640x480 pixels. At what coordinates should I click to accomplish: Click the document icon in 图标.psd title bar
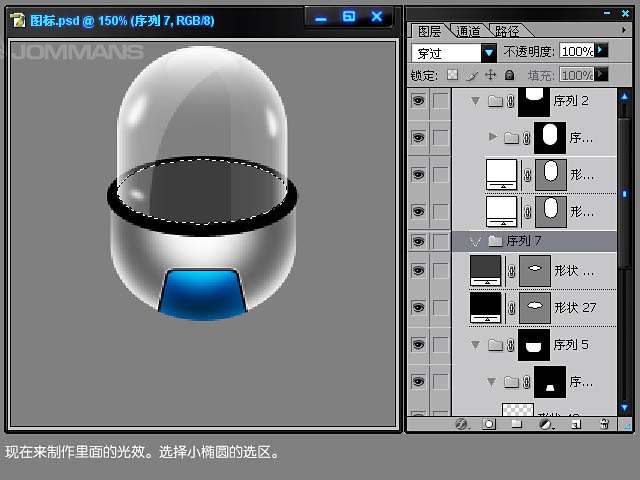18,20
